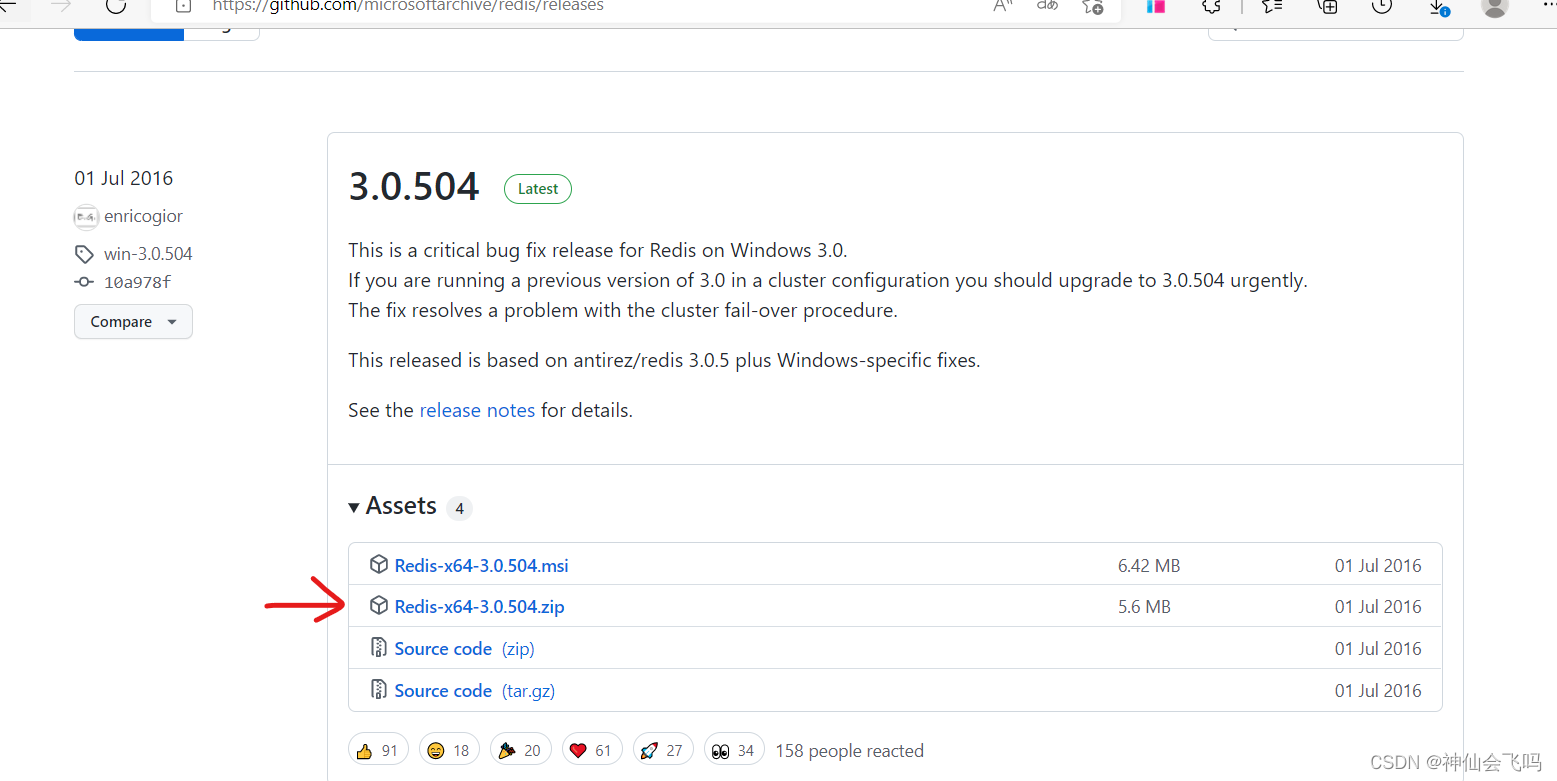Click the tag icon next to win-3.0.504
Image resolution: width=1557 pixels, height=781 pixels.
(84, 254)
